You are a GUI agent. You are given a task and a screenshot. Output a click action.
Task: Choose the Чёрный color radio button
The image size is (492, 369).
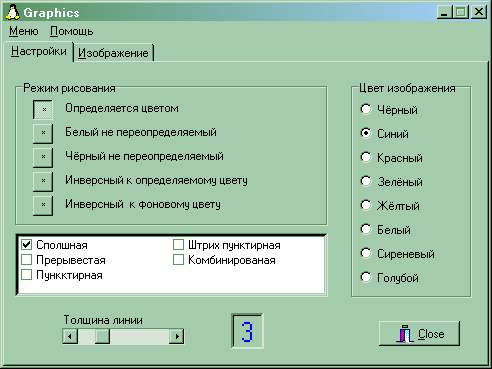pyautogui.click(x=366, y=109)
